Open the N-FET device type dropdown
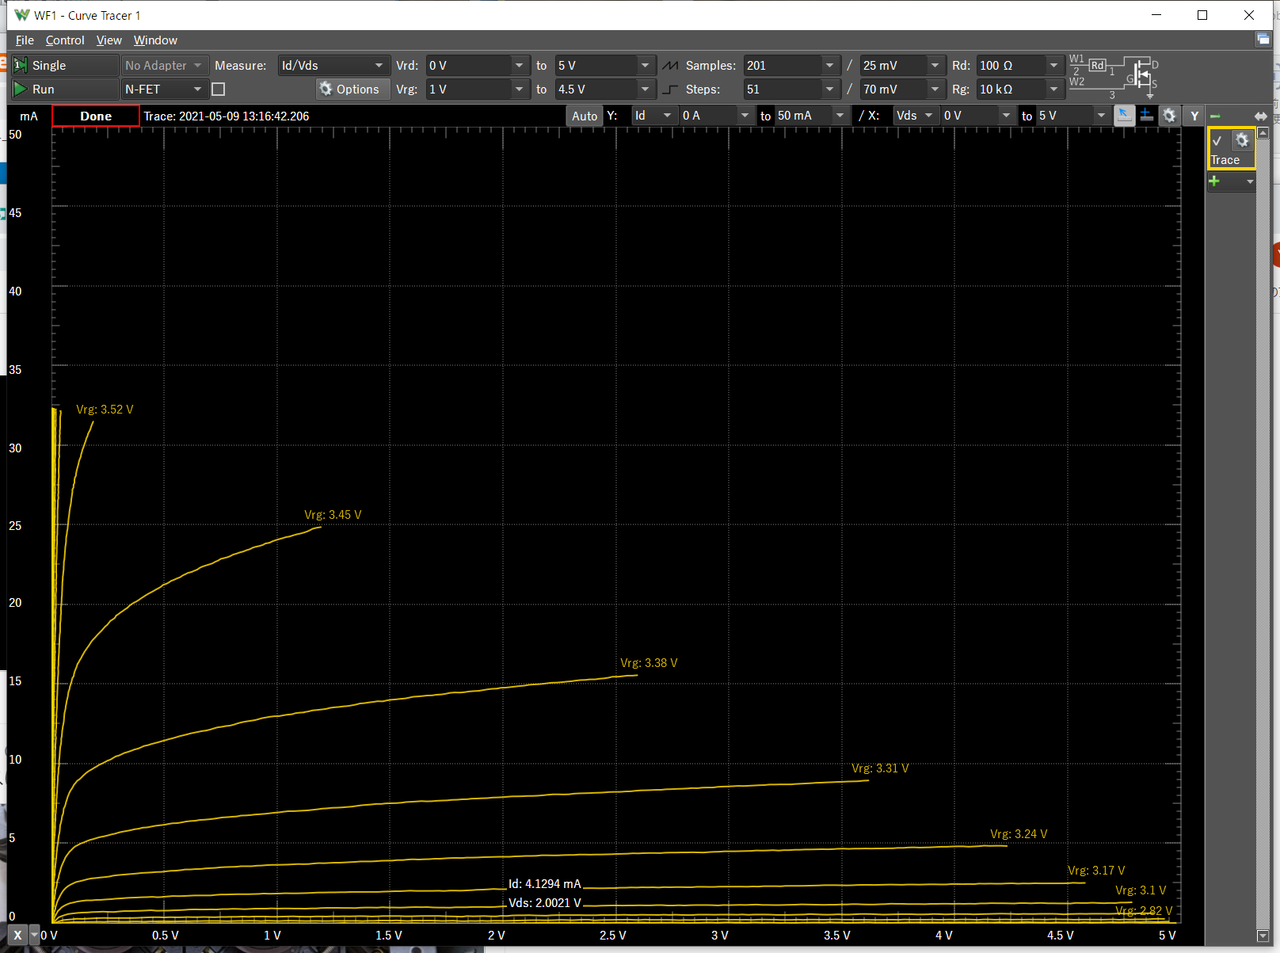This screenshot has width=1280, height=953. 197,89
